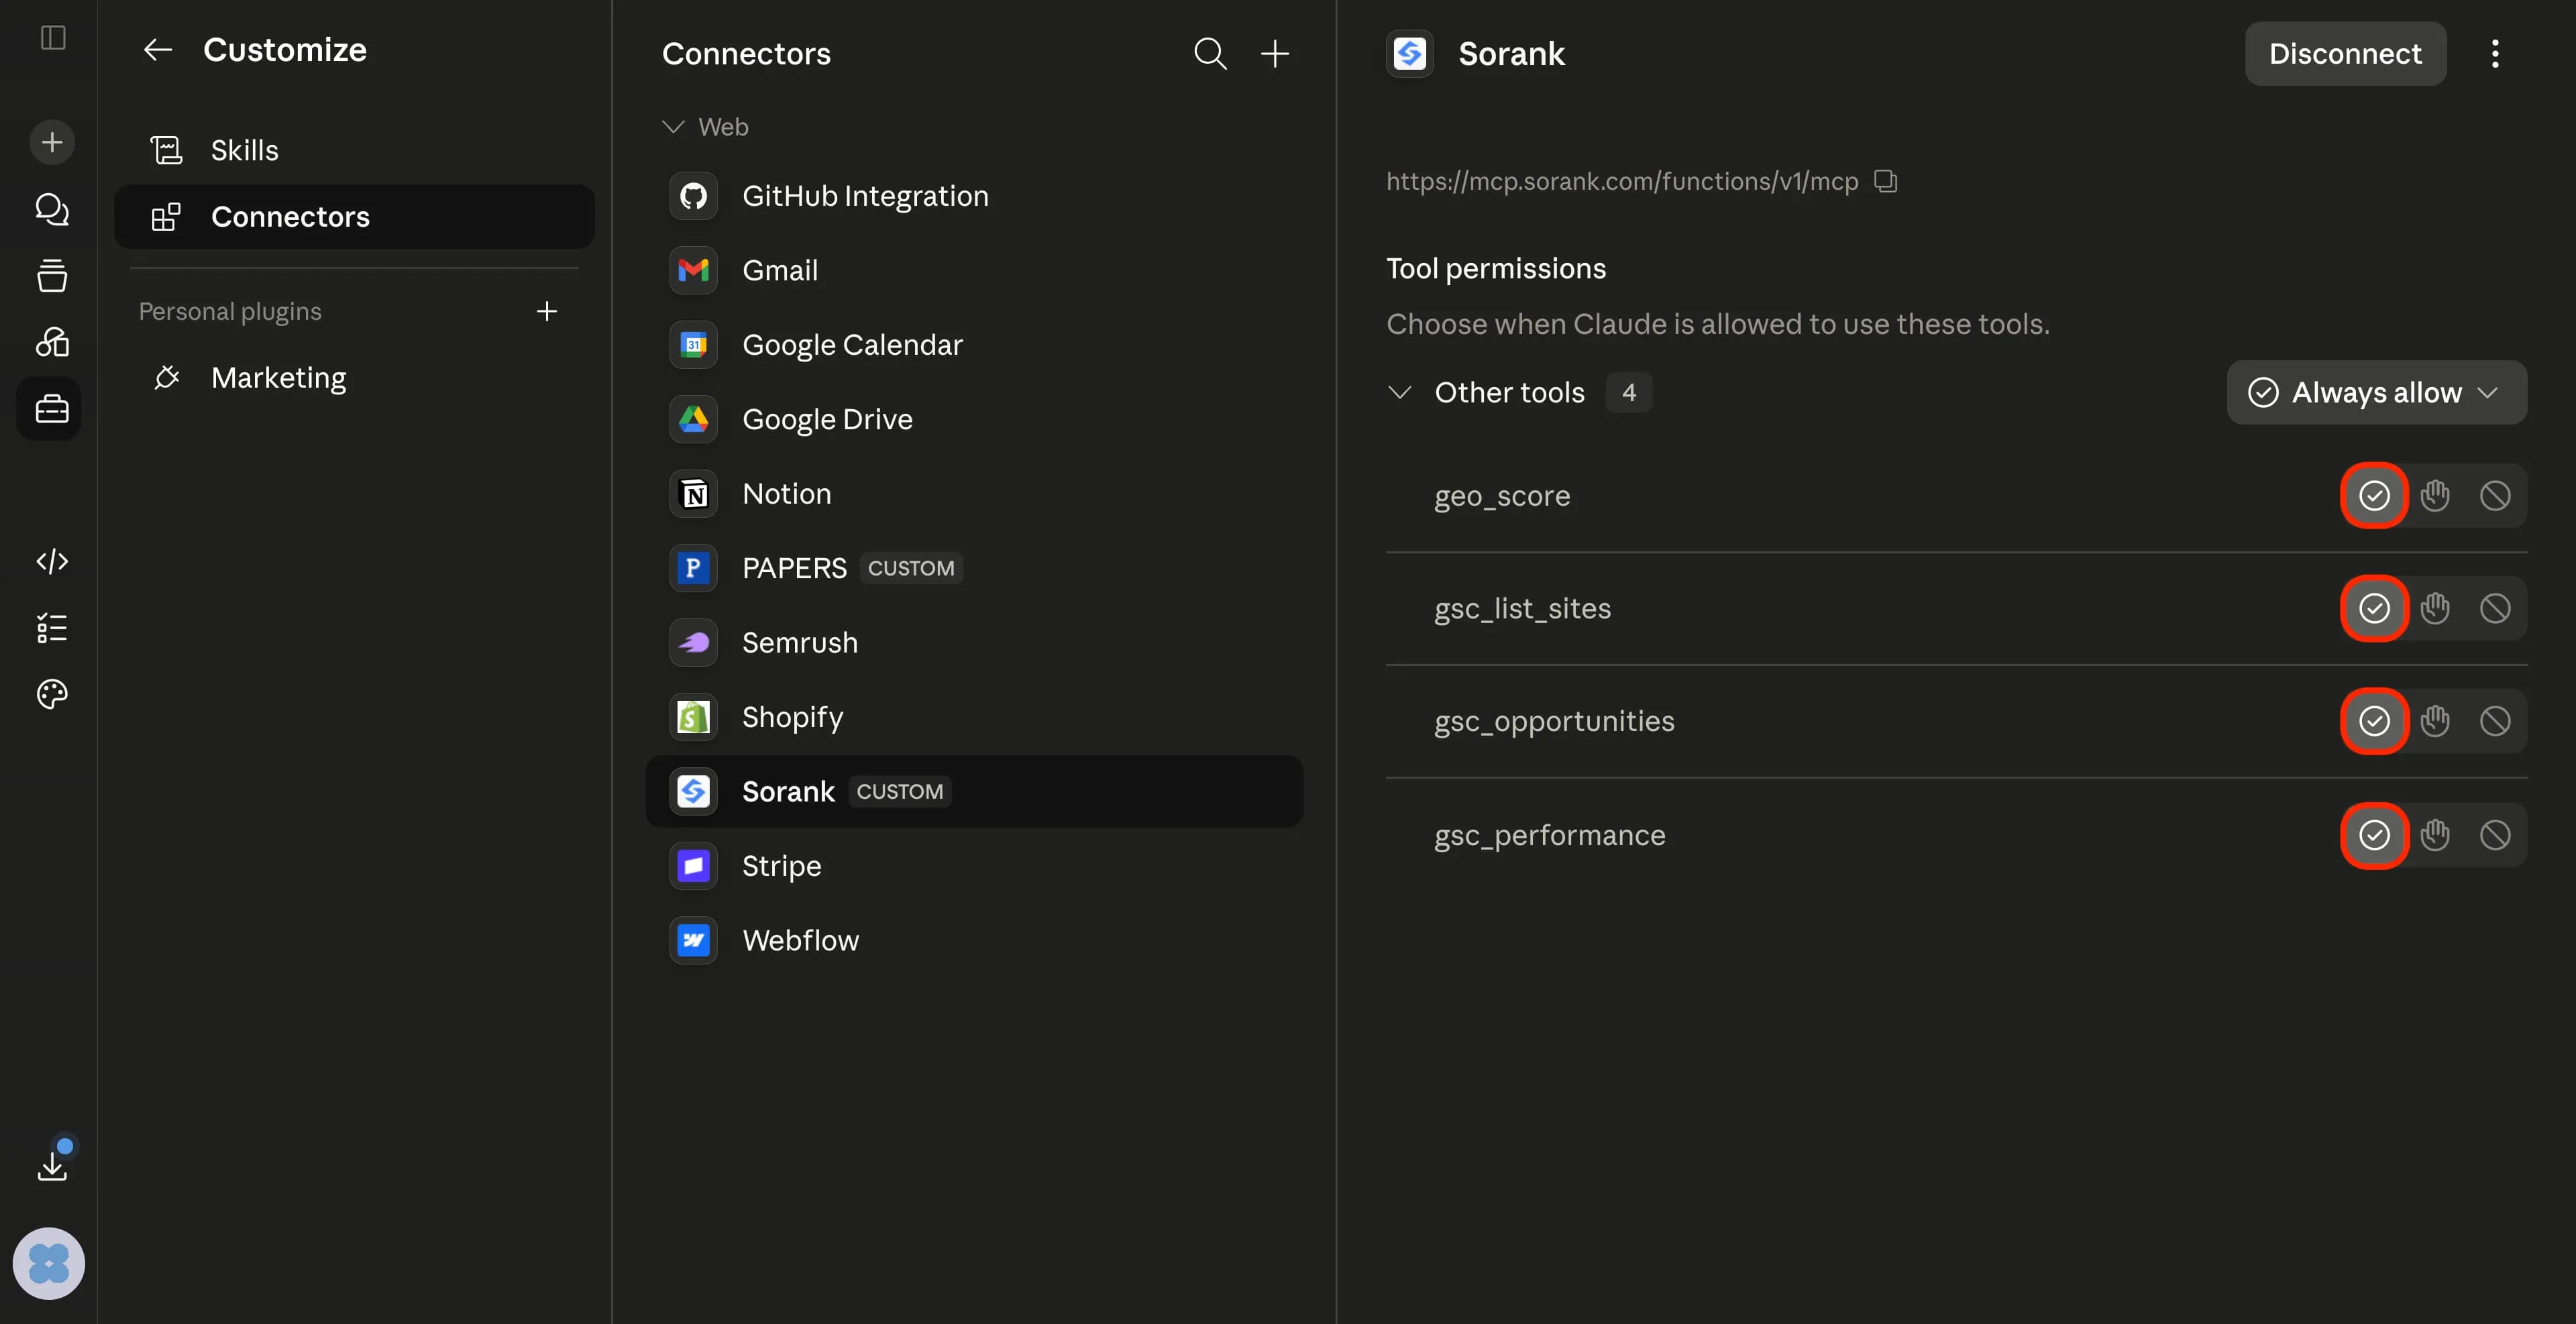Select the Sorank custom connector row

(974, 792)
